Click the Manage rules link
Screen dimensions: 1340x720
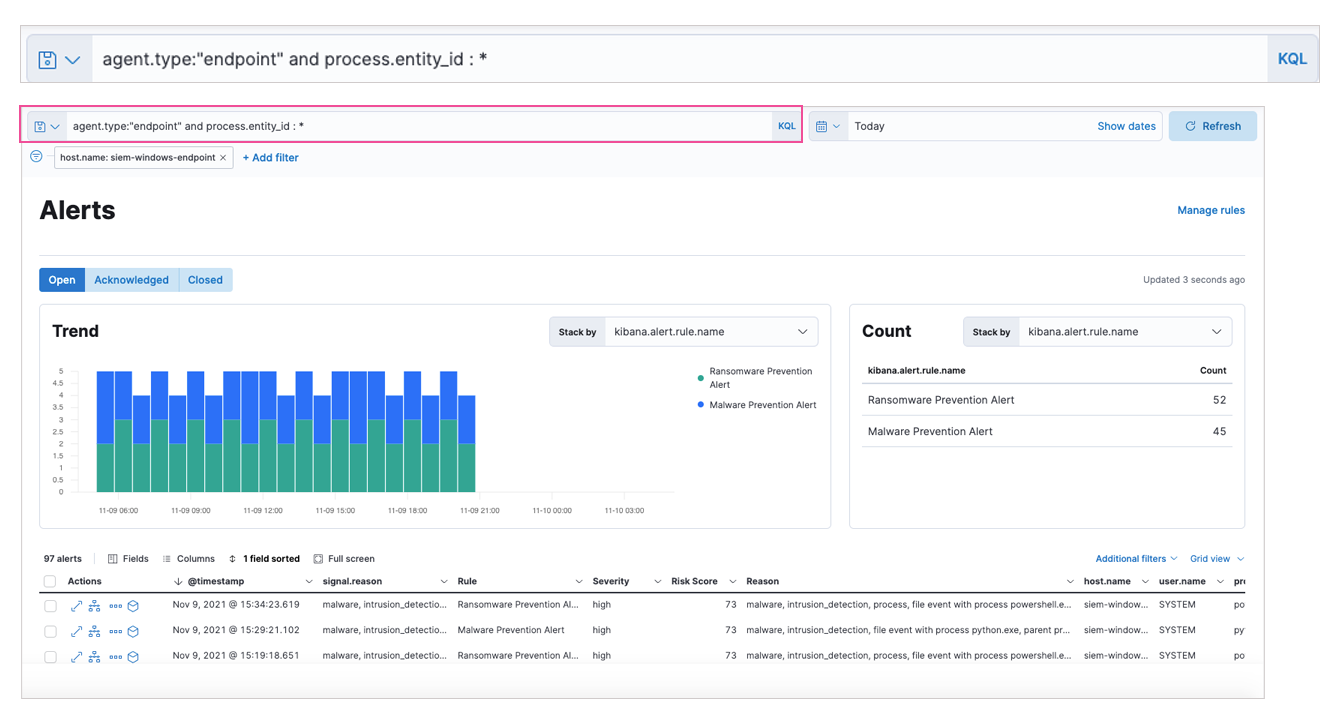[1211, 210]
